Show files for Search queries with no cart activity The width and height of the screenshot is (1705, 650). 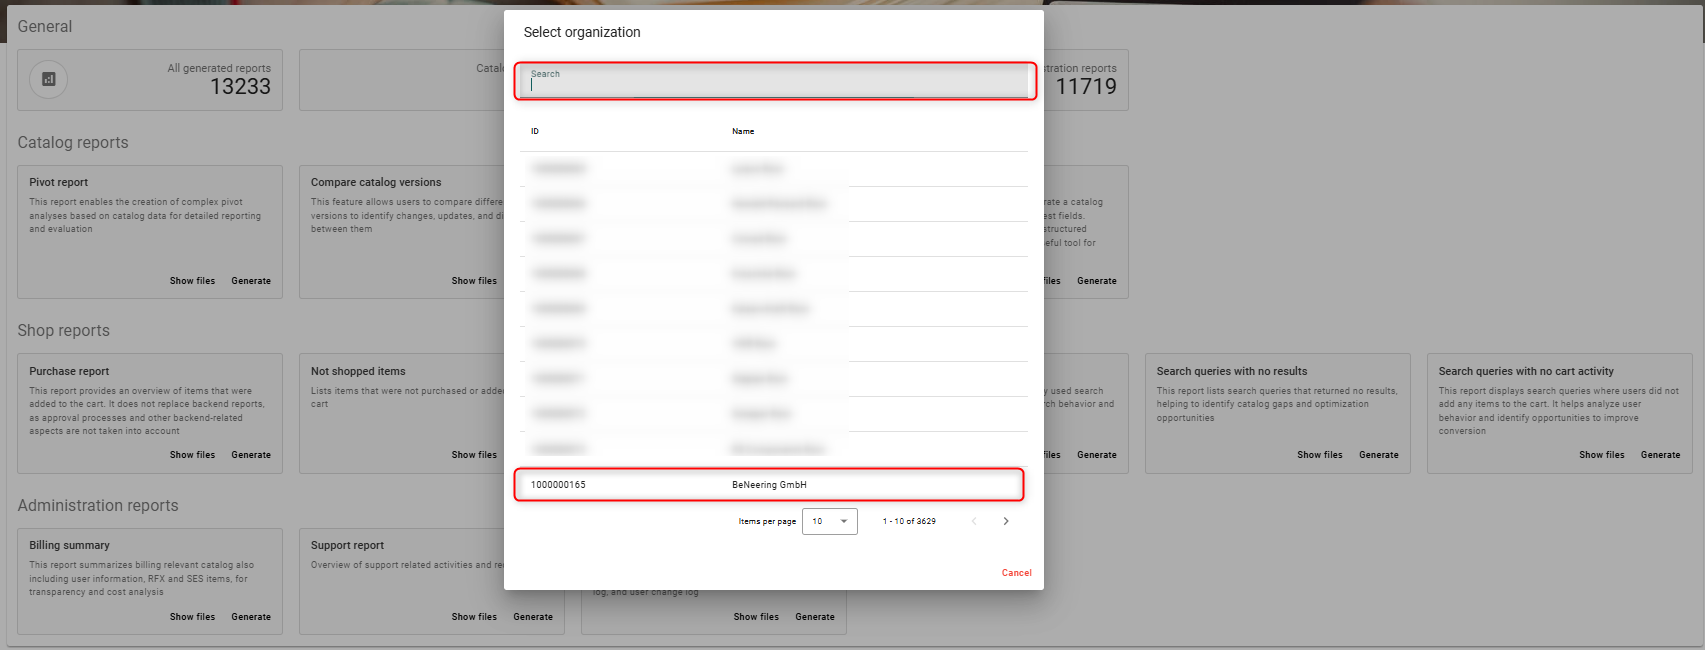[x=1601, y=455]
